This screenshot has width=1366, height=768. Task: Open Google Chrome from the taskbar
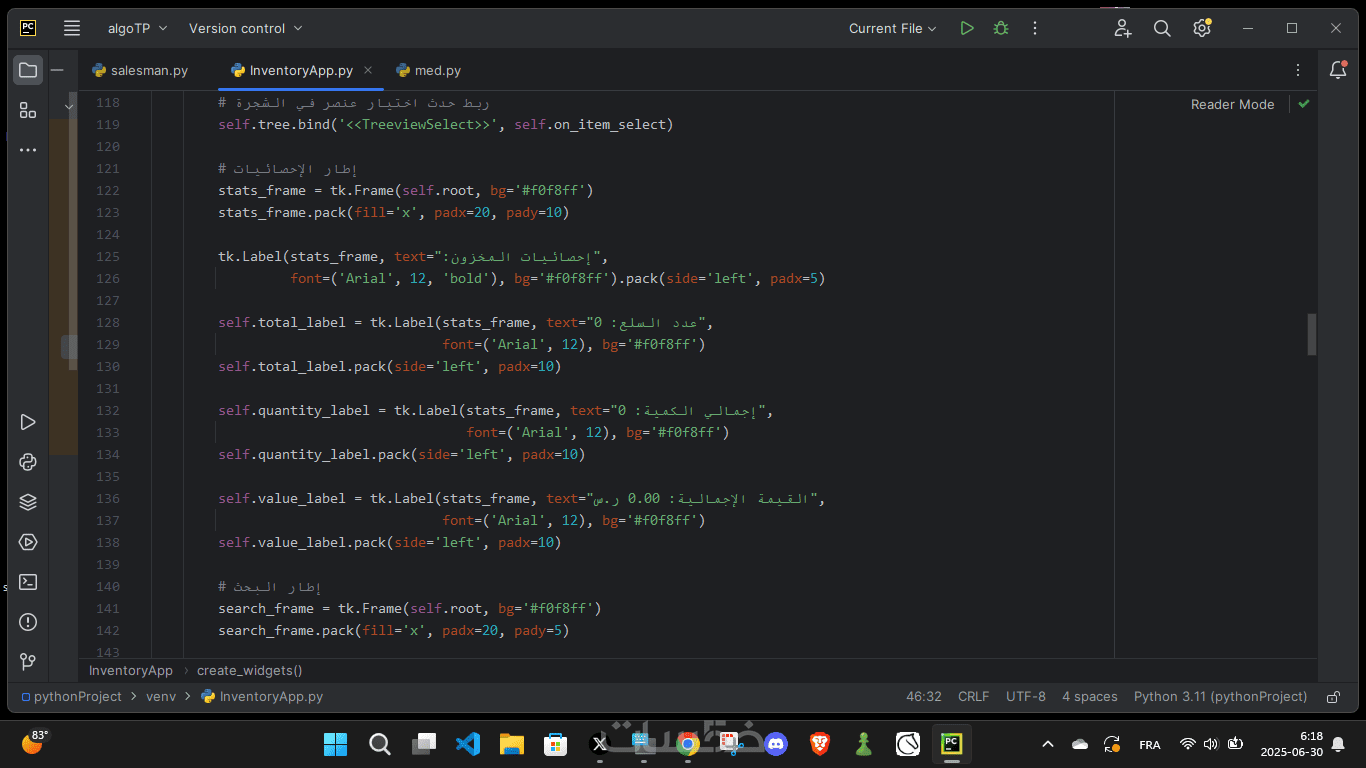(x=687, y=744)
